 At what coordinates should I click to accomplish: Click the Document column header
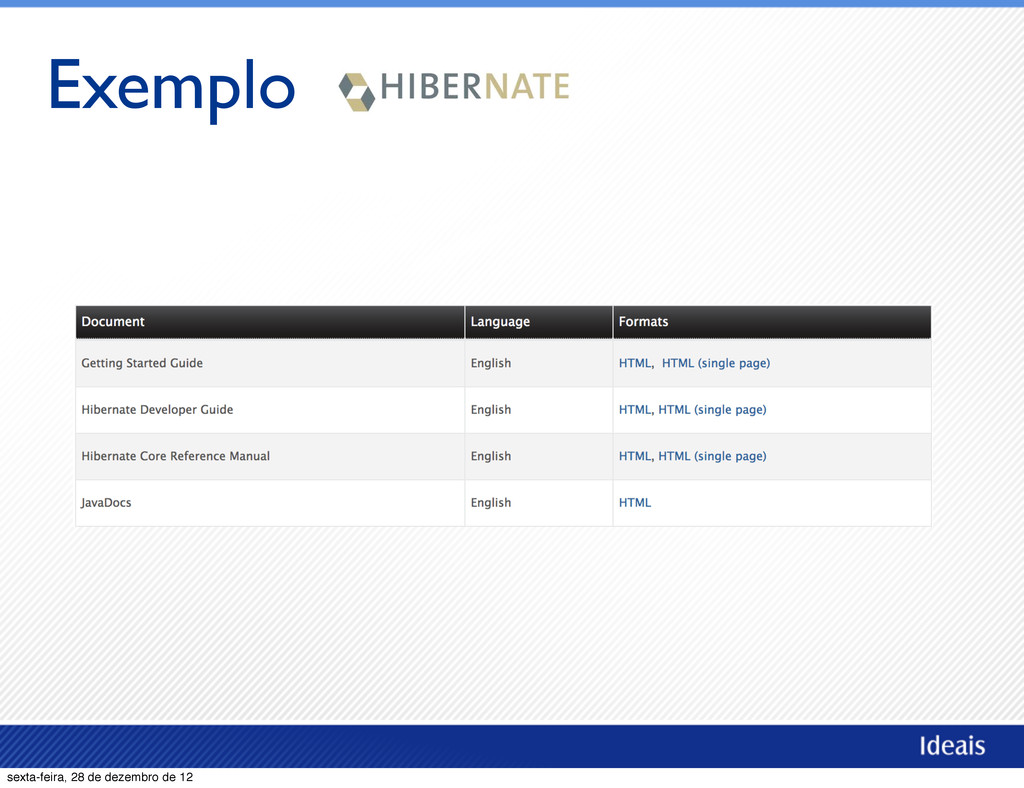(x=270, y=322)
